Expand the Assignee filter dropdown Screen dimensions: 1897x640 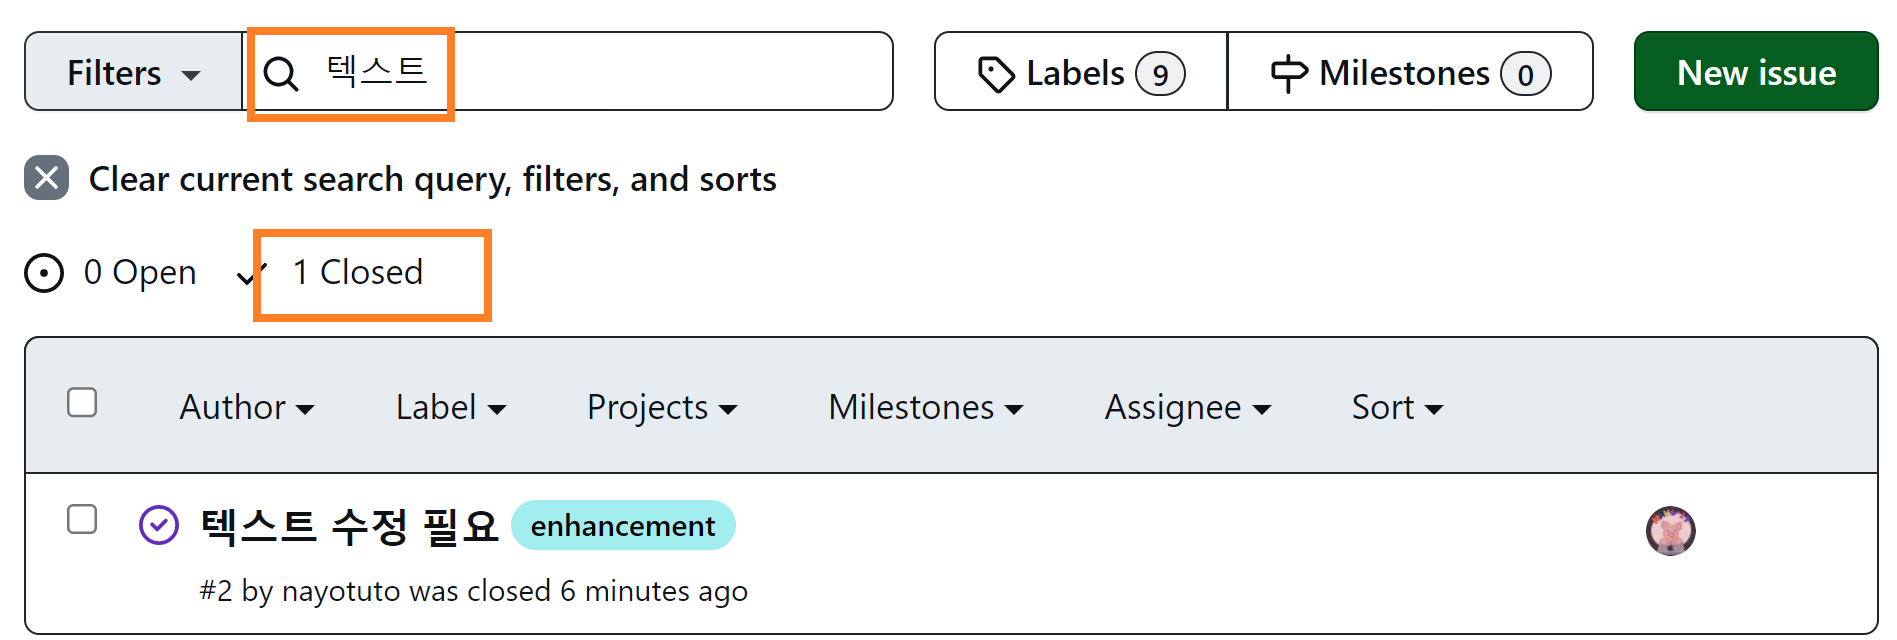1187,408
